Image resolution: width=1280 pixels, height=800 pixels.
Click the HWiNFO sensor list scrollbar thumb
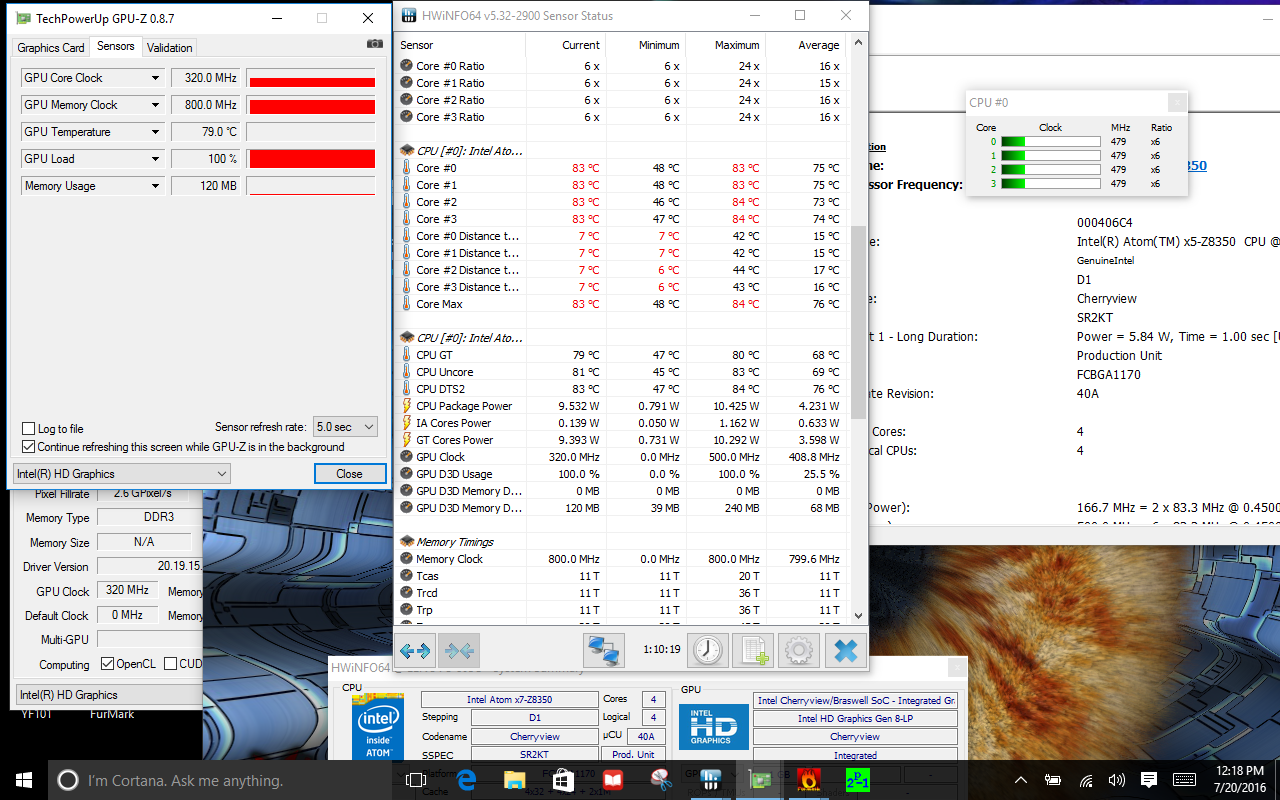pos(858,322)
